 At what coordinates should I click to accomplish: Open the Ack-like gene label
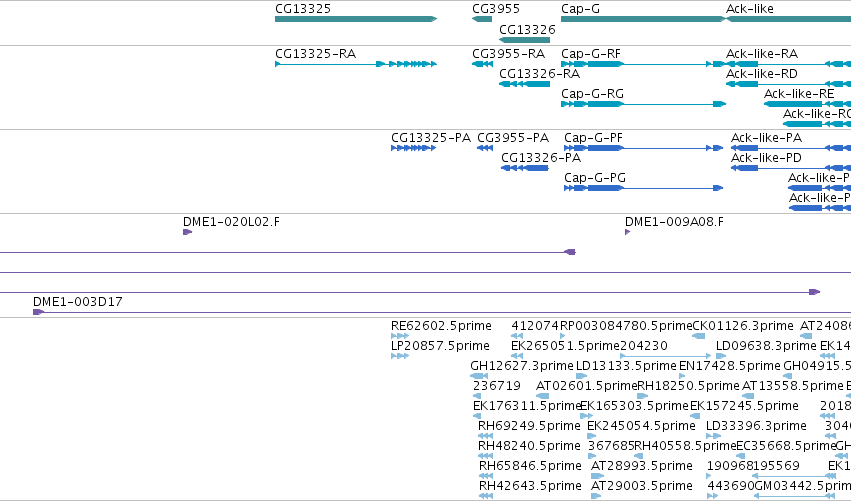point(750,9)
